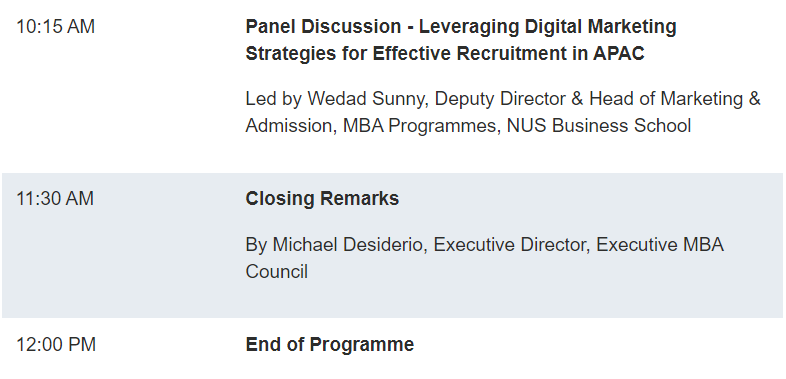Click the word Council
Viewport: 786px width, 379px height.
[277, 272]
